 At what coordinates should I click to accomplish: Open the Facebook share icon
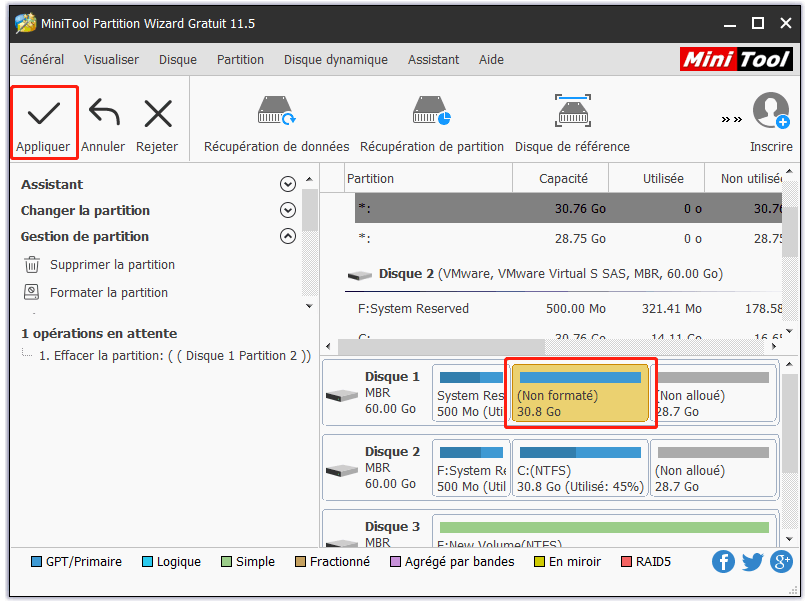click(x=723, y=562)
